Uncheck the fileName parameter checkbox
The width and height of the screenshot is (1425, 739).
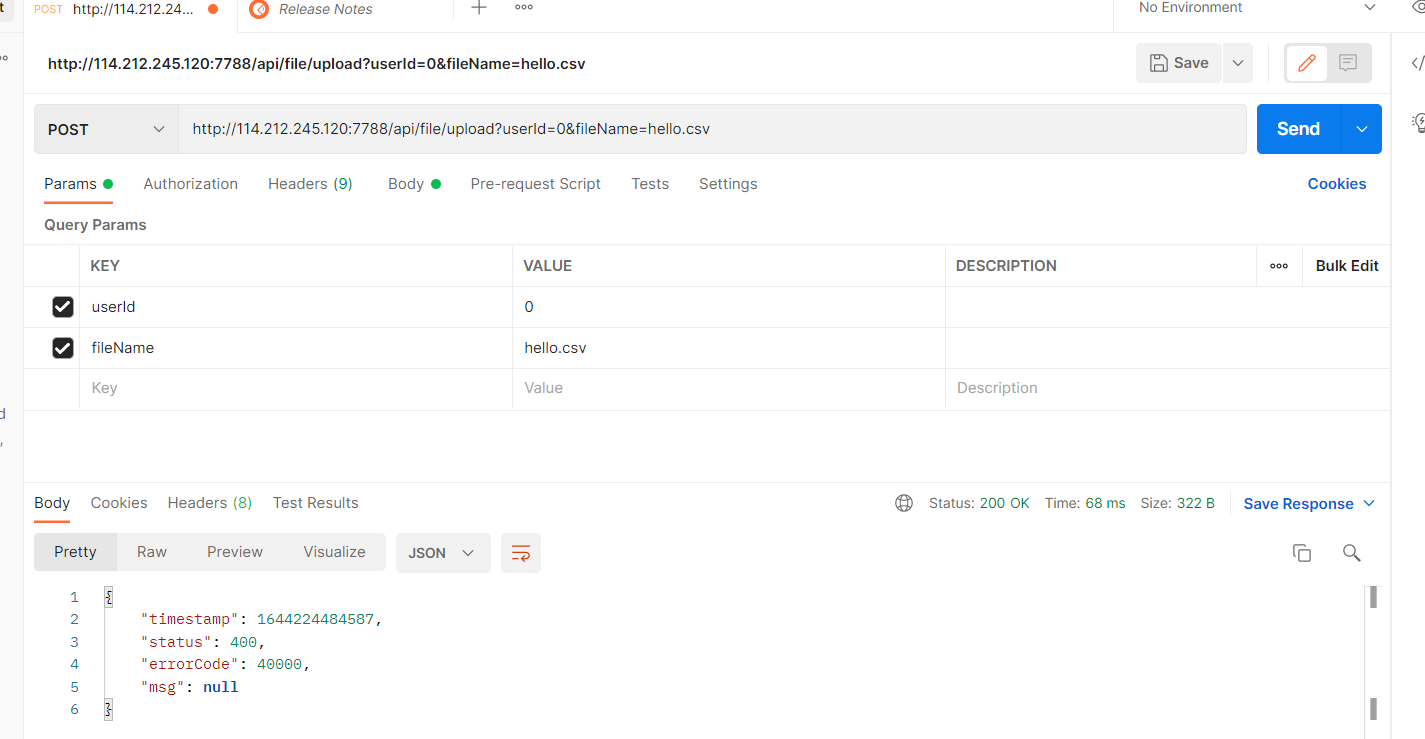pos(63,348)
